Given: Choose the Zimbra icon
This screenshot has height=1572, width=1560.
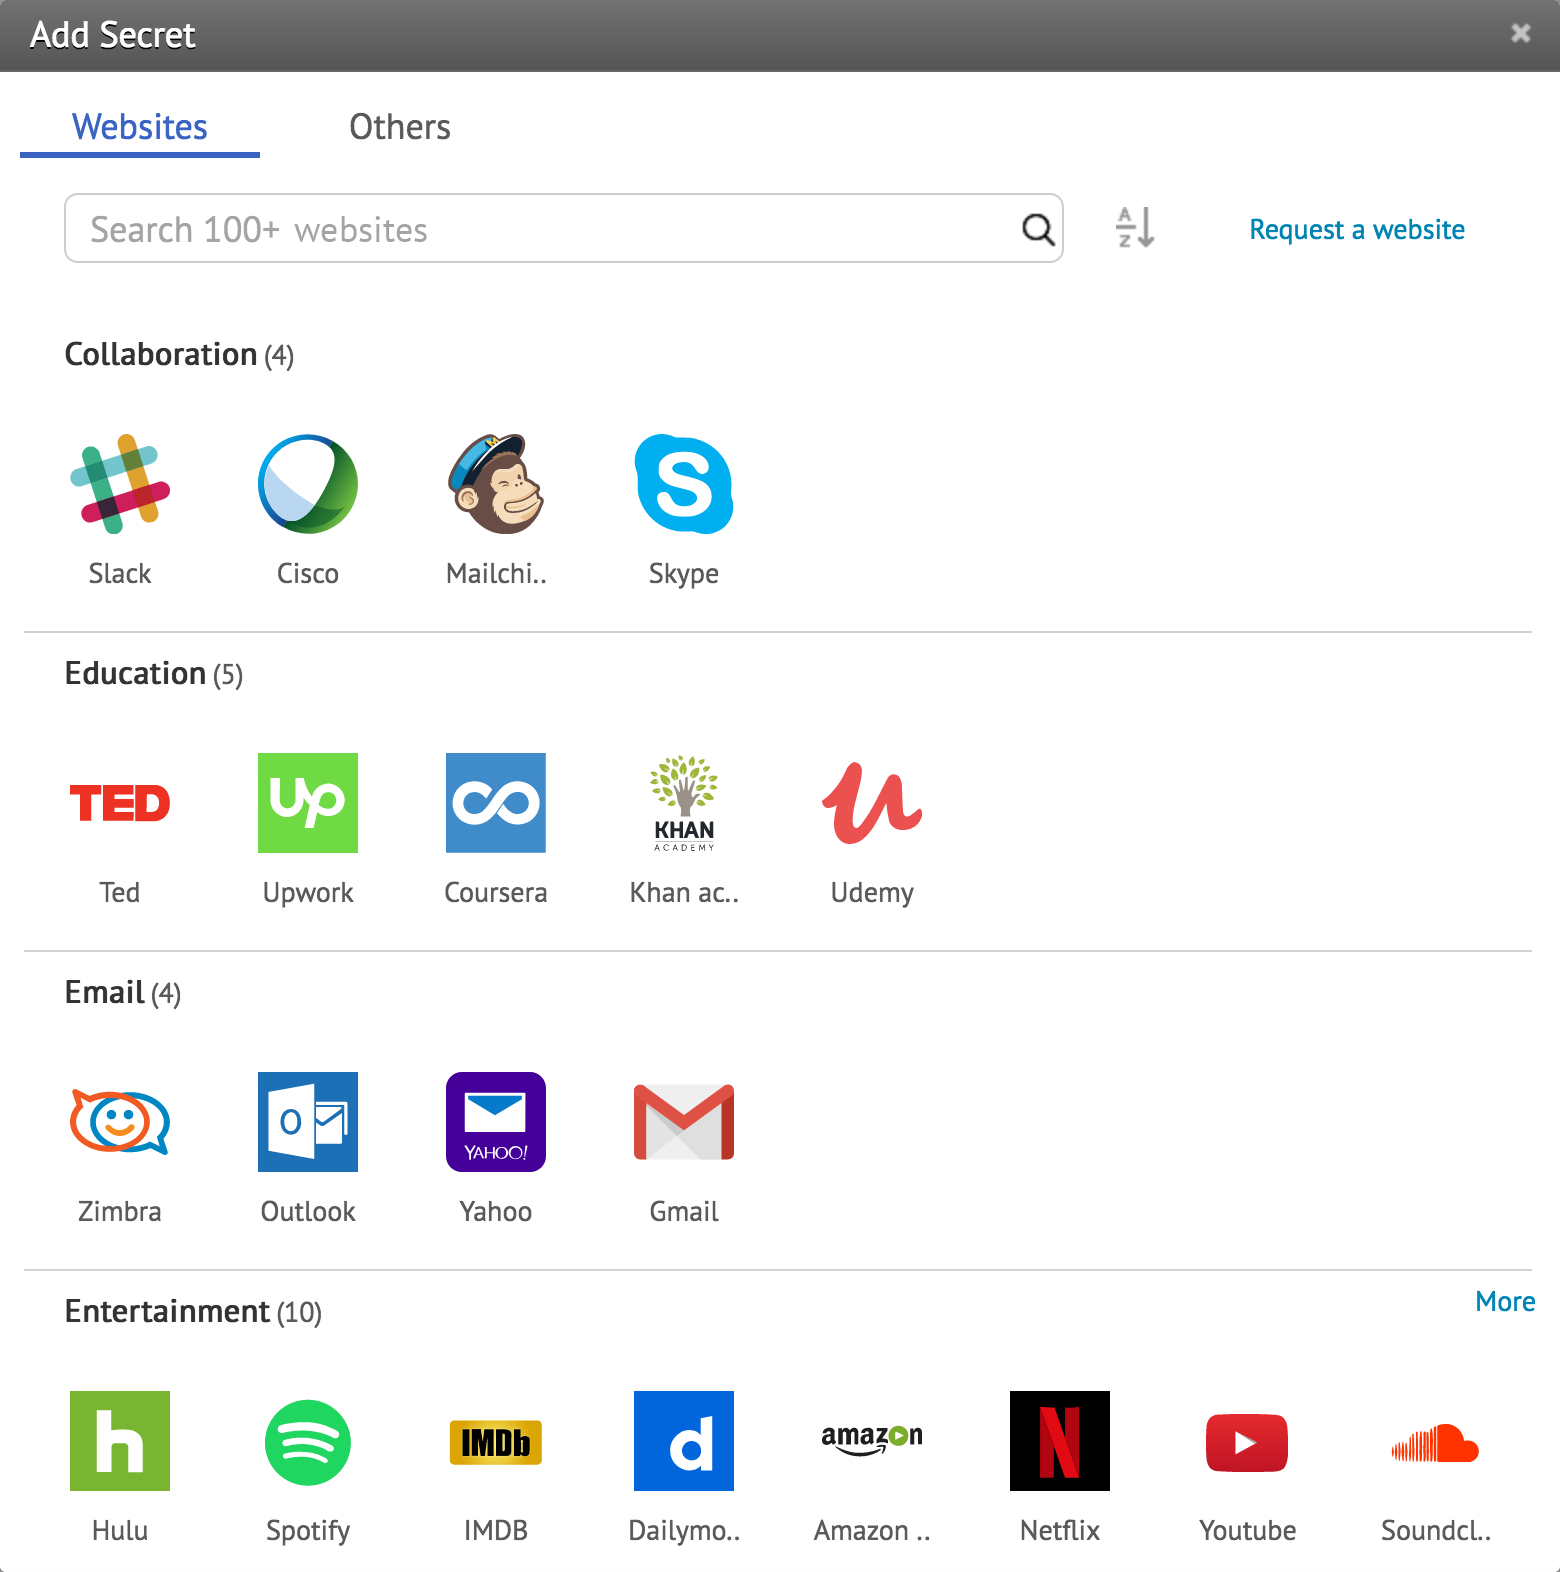Looking at the screenshot, I should pos(120,1122).
